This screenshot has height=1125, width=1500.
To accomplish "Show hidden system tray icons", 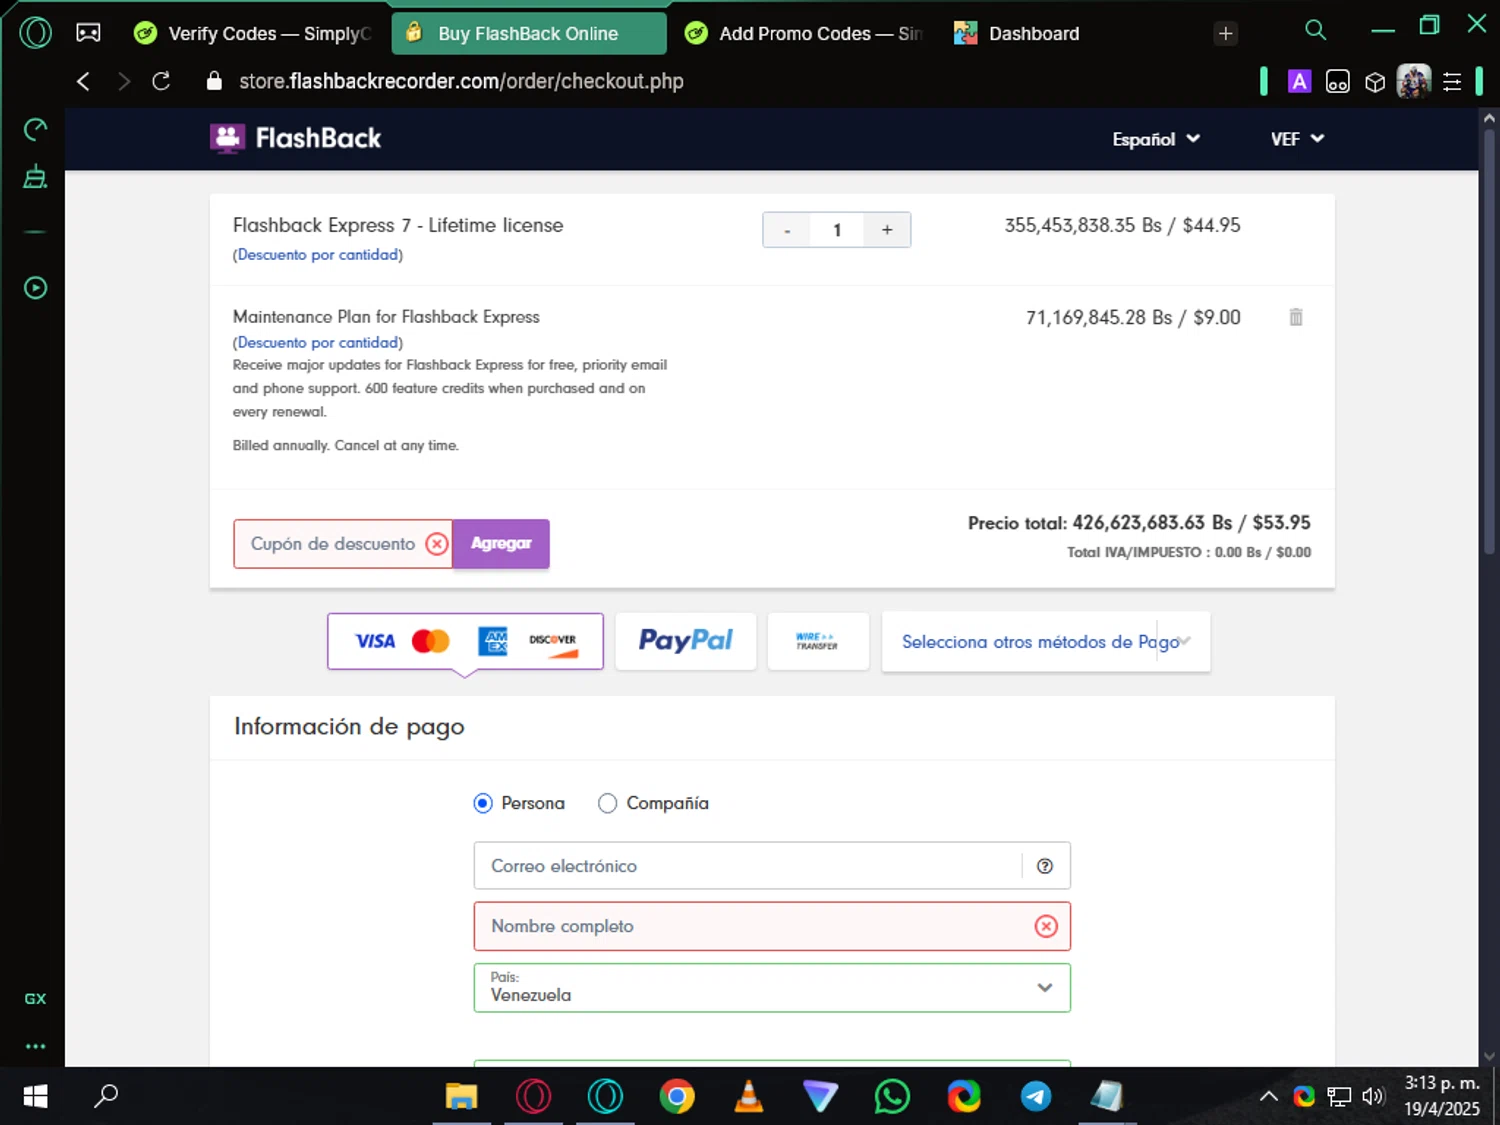I will [x=1268, y=1096].
